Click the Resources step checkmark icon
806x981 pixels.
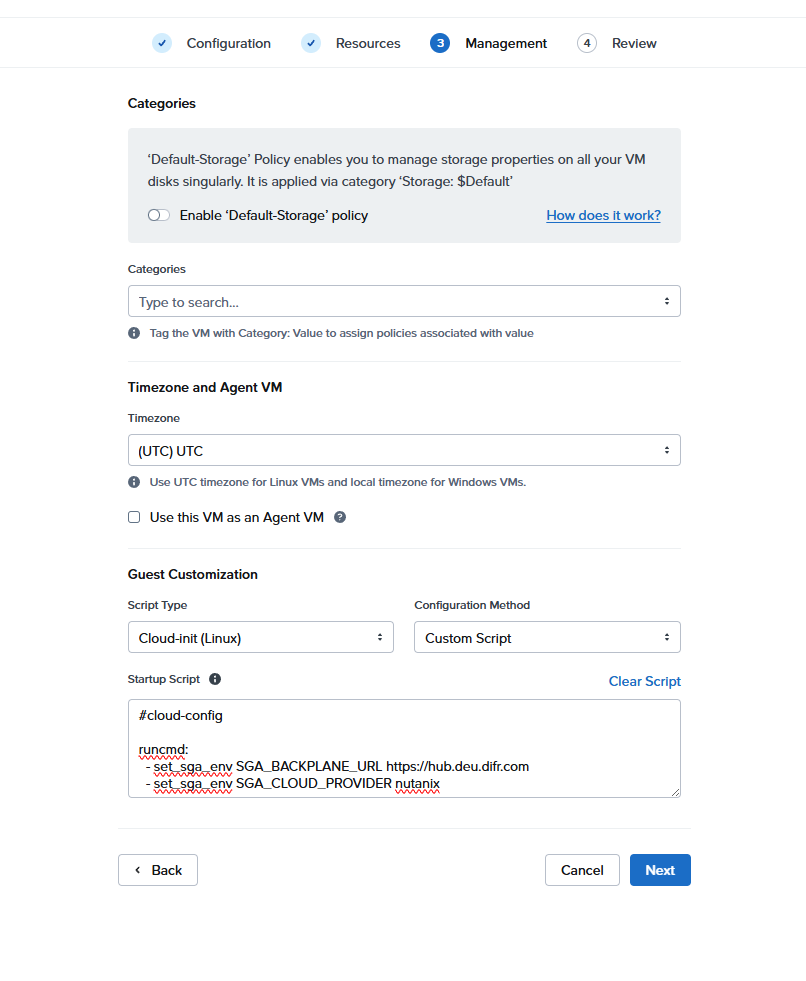(x=311, y=43)
